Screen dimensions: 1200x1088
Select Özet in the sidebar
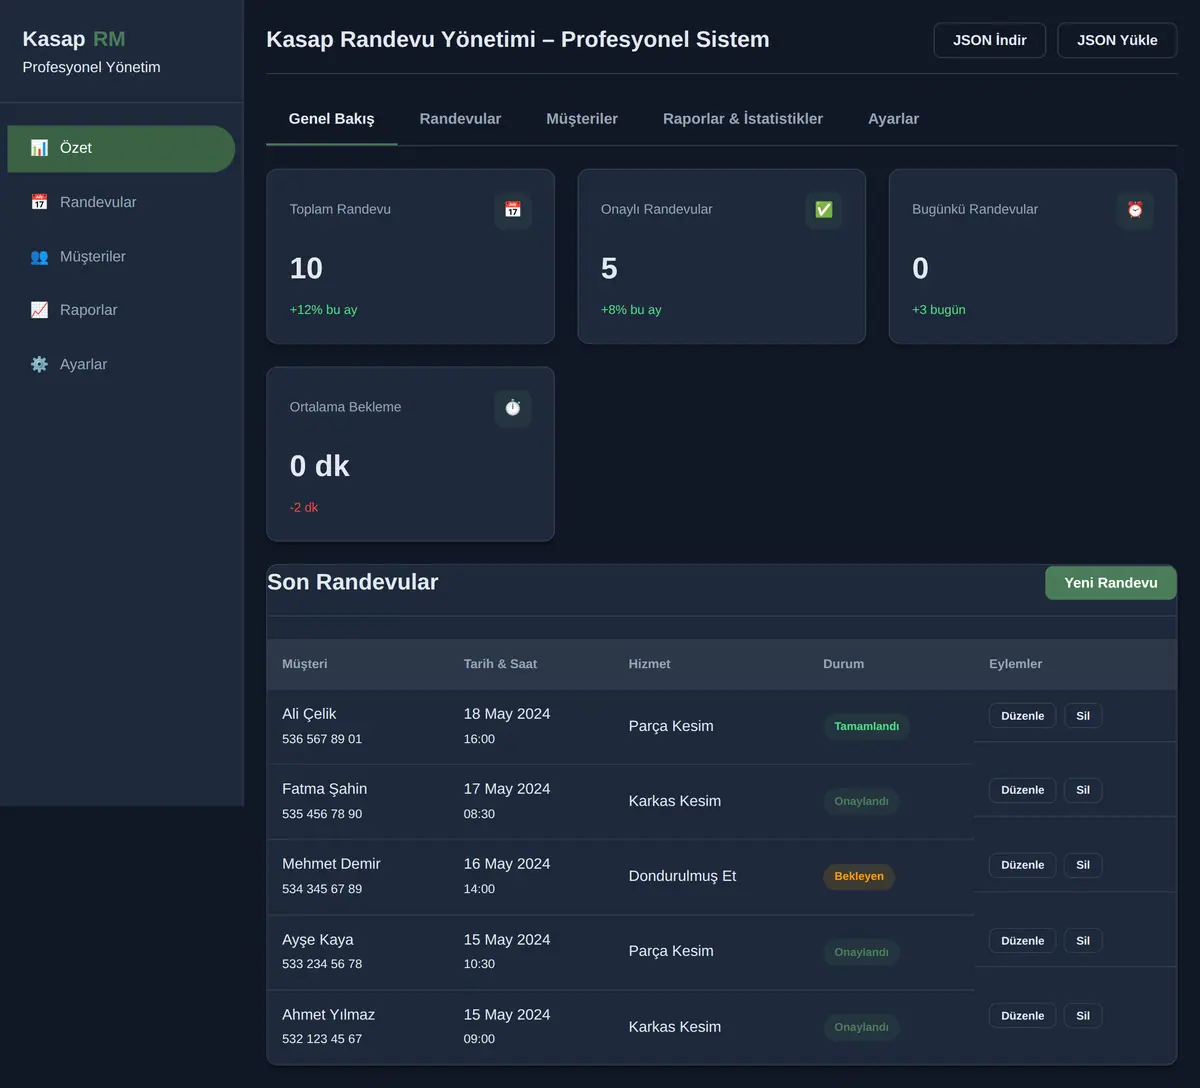pos(121,149)
